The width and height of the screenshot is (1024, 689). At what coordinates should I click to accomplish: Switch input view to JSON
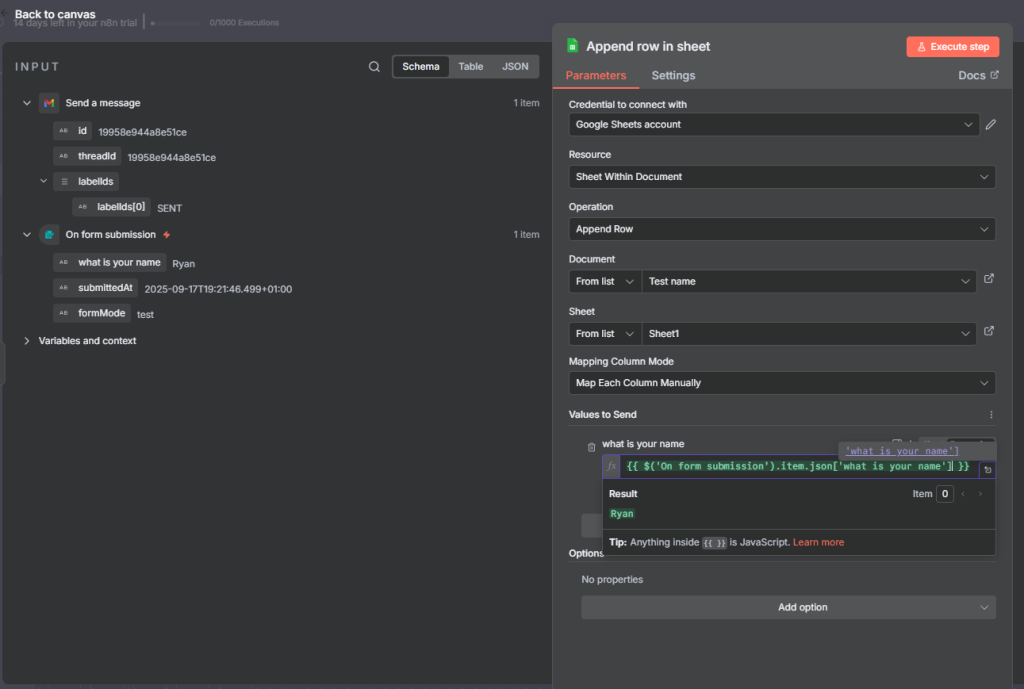[x=515, y=67]
